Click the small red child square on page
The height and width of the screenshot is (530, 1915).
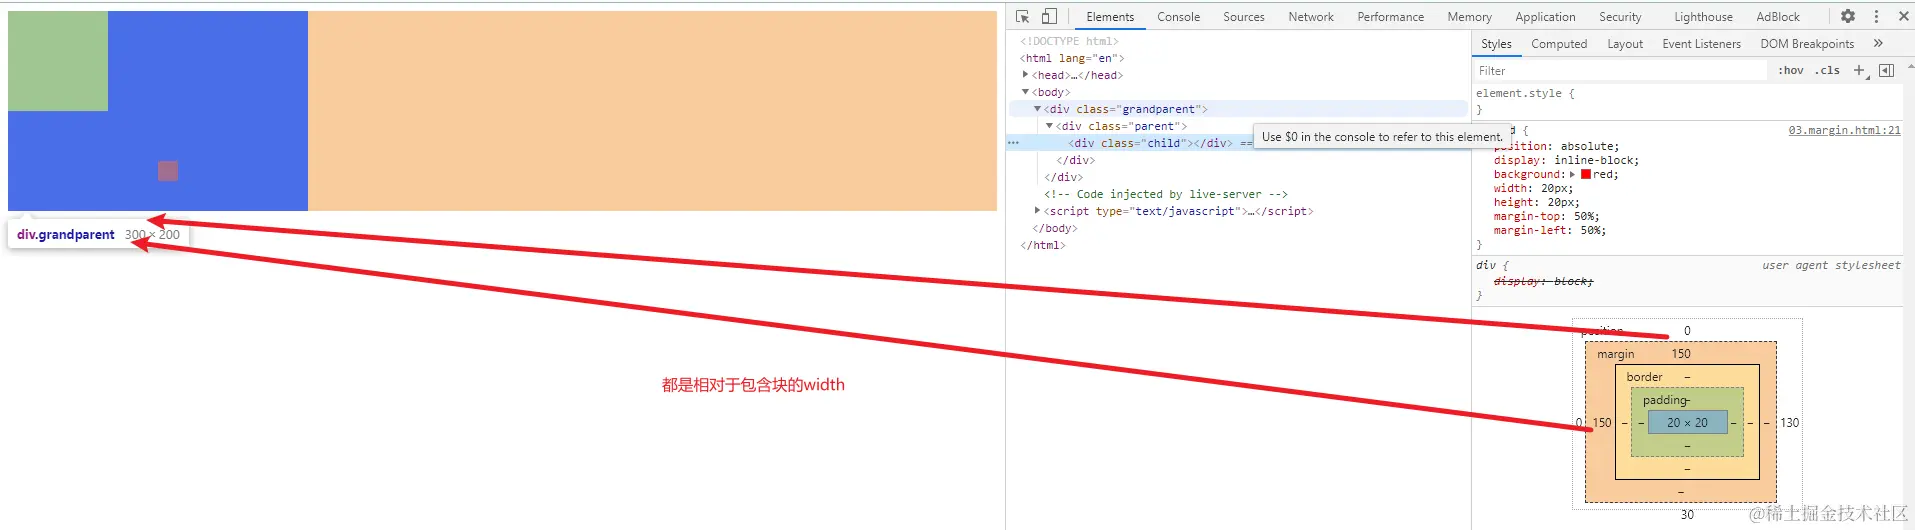tap(168, 171)
